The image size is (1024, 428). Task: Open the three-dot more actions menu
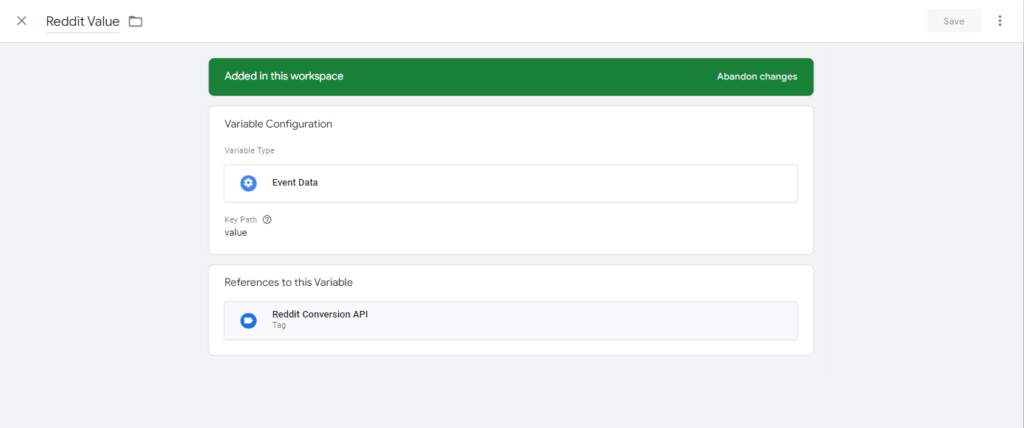tap(999, 21)
